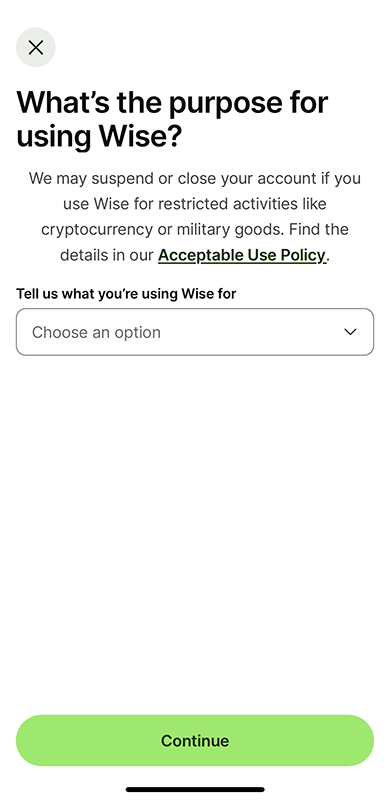
Task: Open the Acceptable Use Policy link
Action: click(x=242, y=255)
